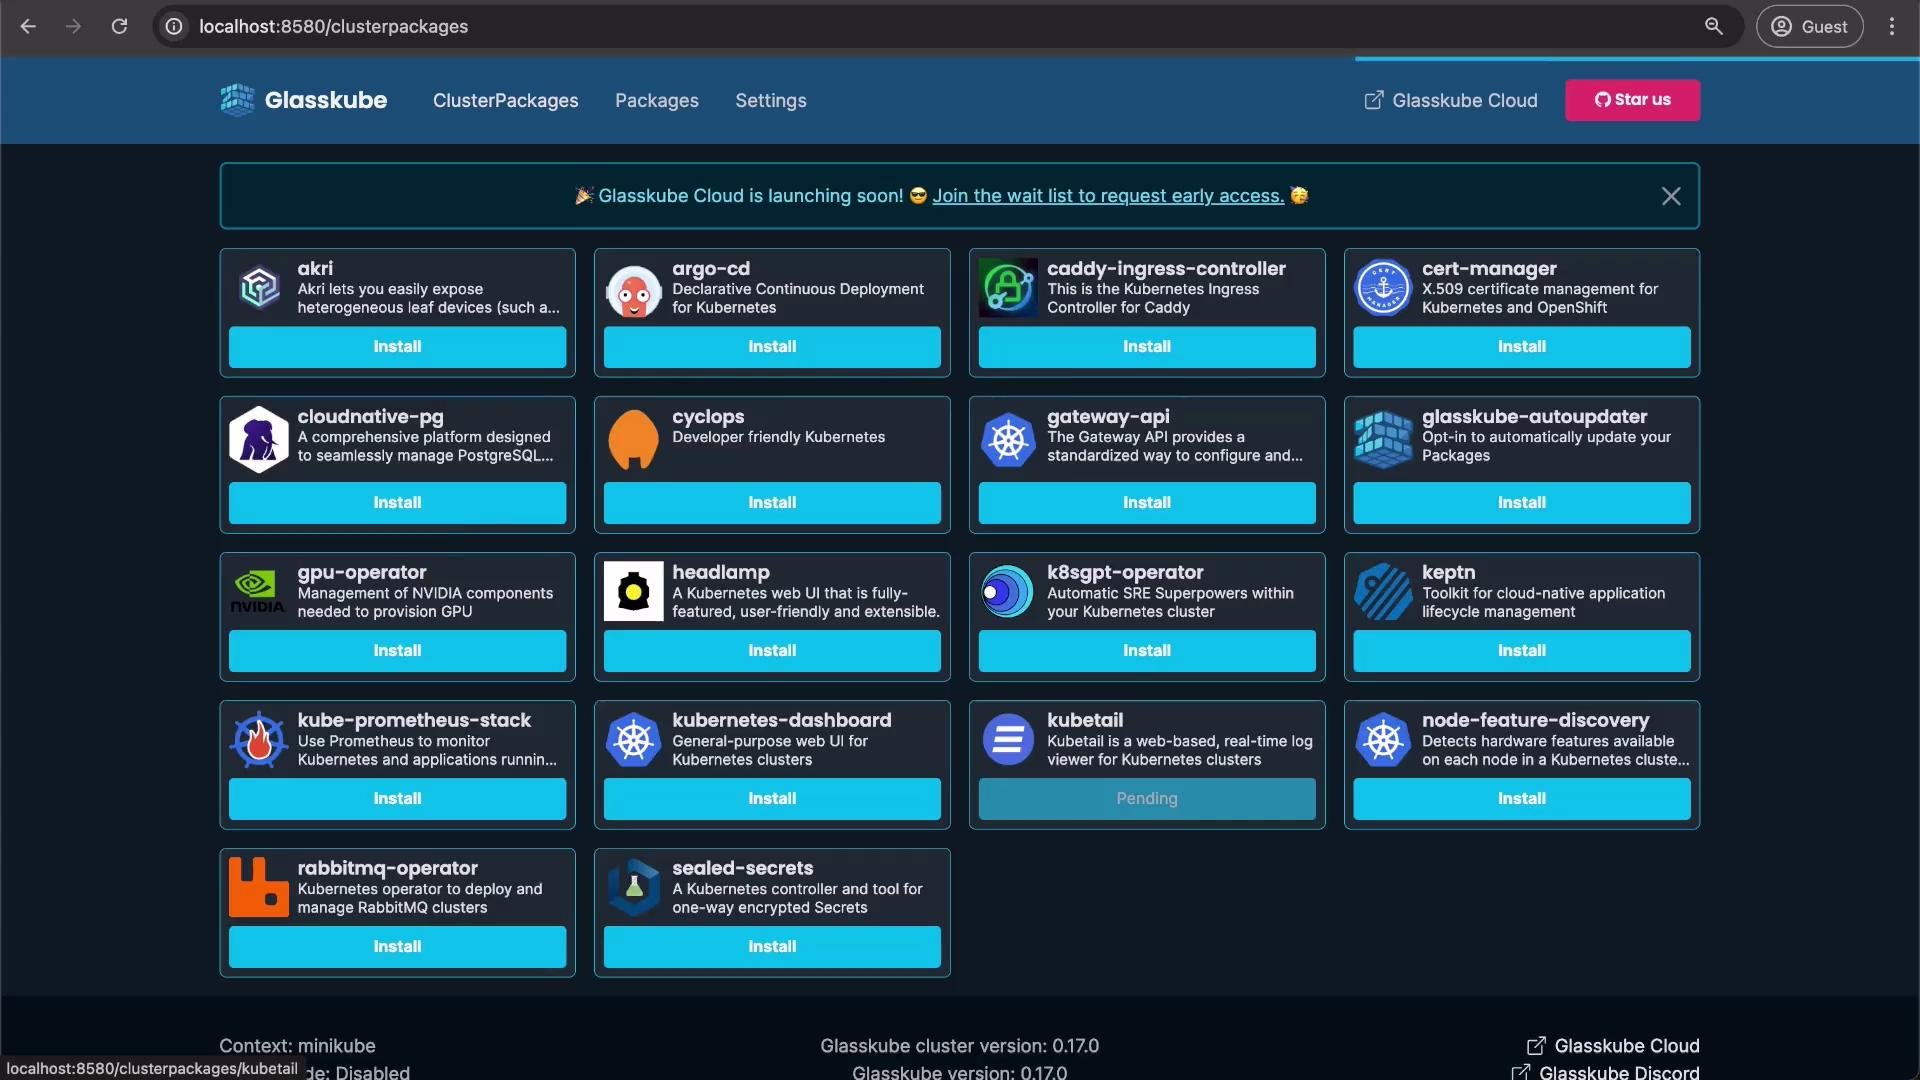Screen dimensions: 1920x1080
Task: Install glasskube-autoupdater
Action: (1522, 503)
